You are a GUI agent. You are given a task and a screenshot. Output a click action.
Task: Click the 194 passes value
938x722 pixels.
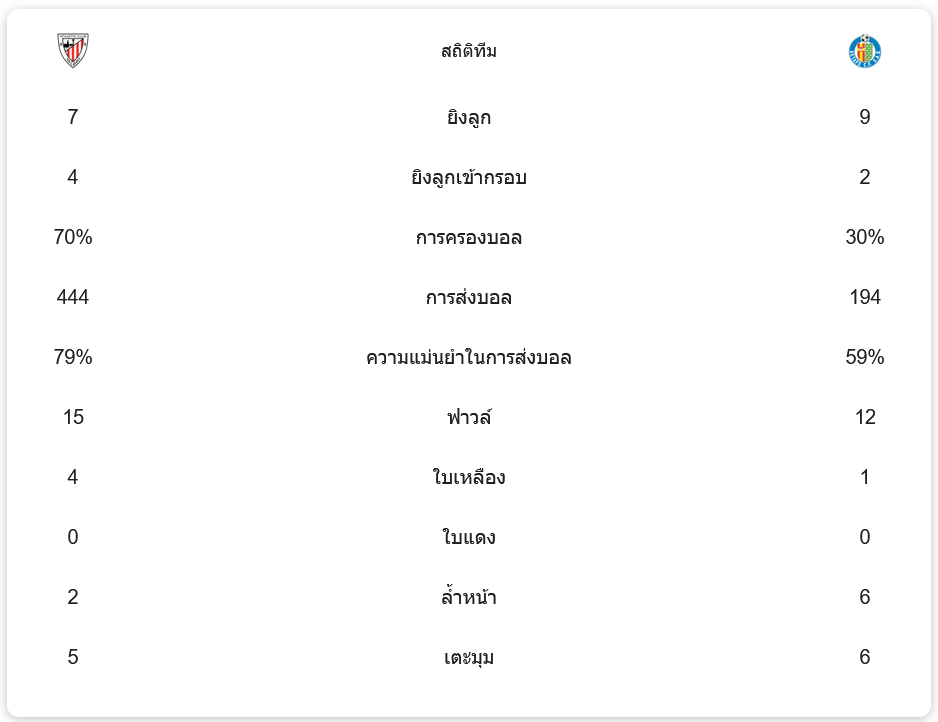point(864,297)
